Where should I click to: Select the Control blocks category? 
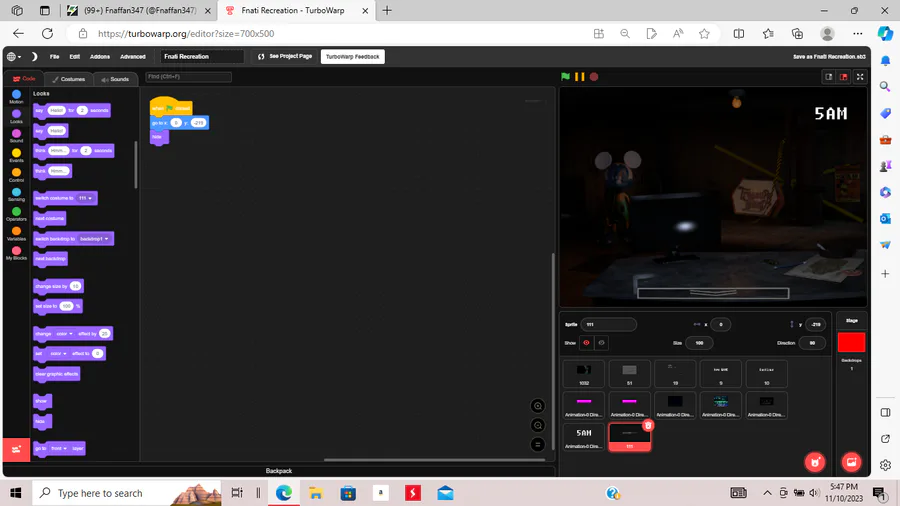click(16, 175)
